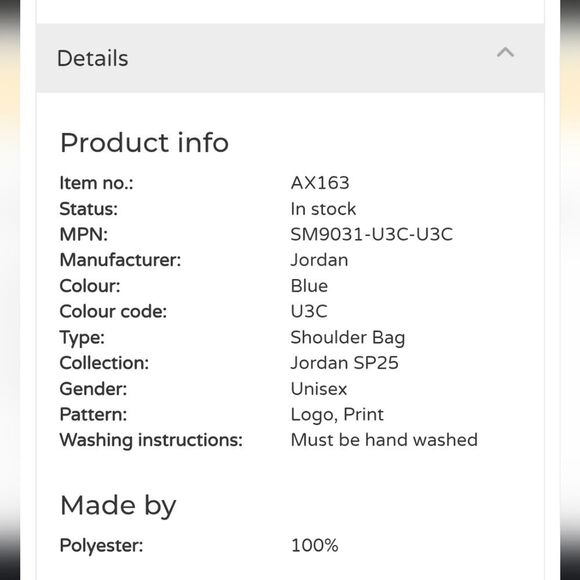Click MPN value SM9031-U3C-U3C
The width and height of the screenshot is (580, 580).
click(372, 235)
